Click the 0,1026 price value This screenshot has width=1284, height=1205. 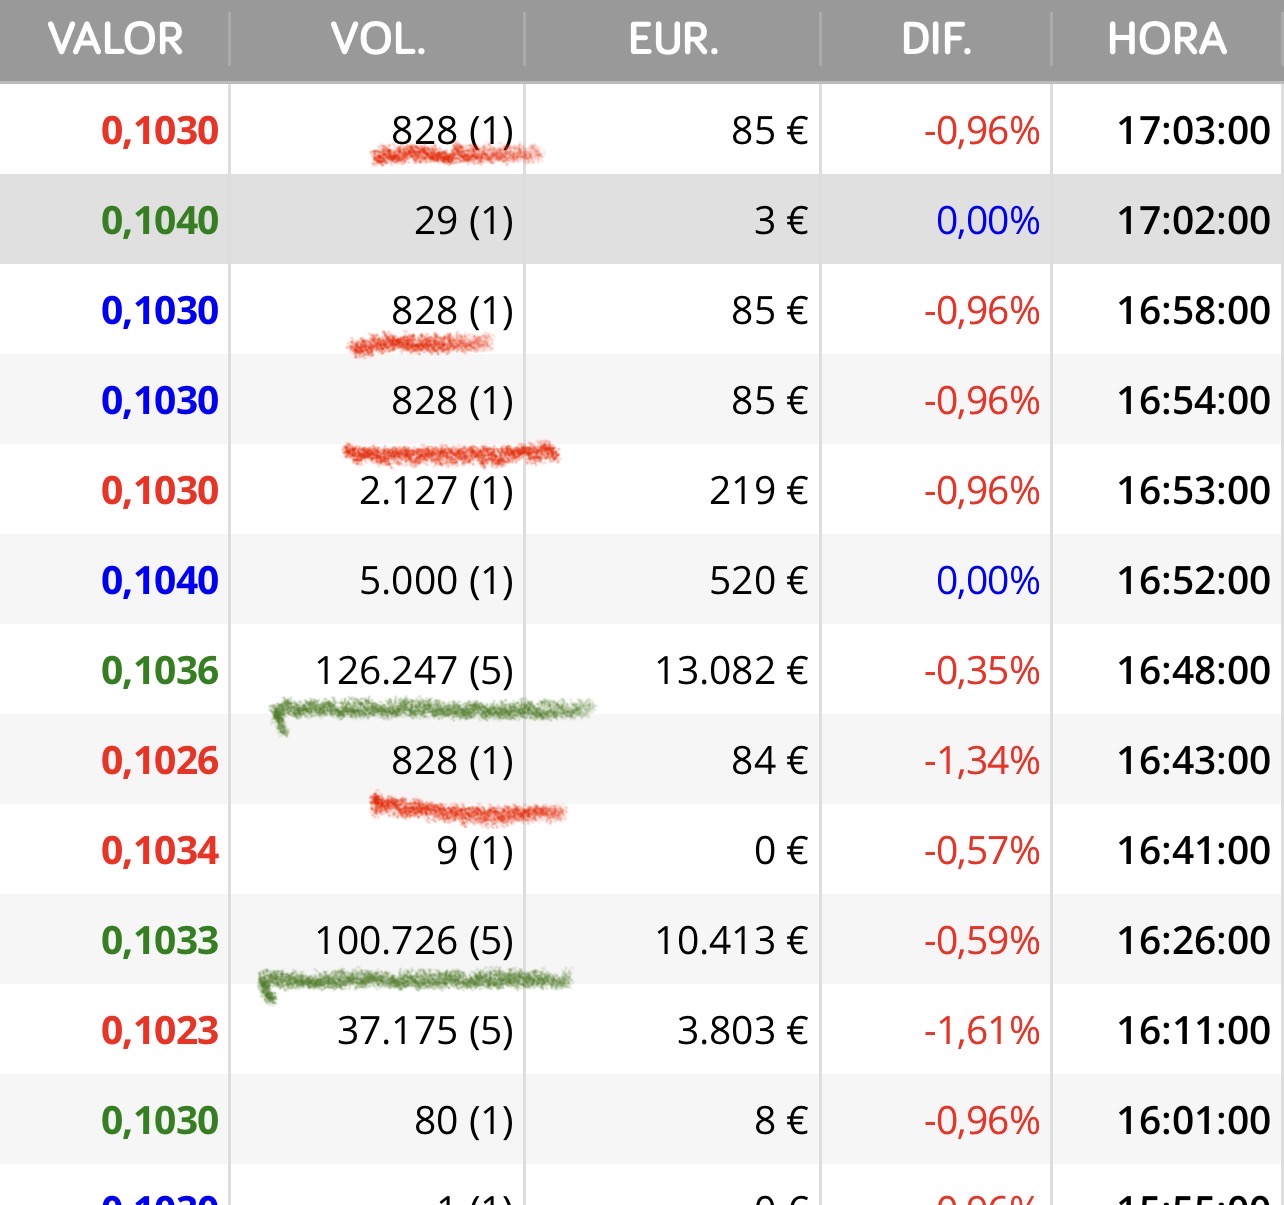click(x=160, y=761)
